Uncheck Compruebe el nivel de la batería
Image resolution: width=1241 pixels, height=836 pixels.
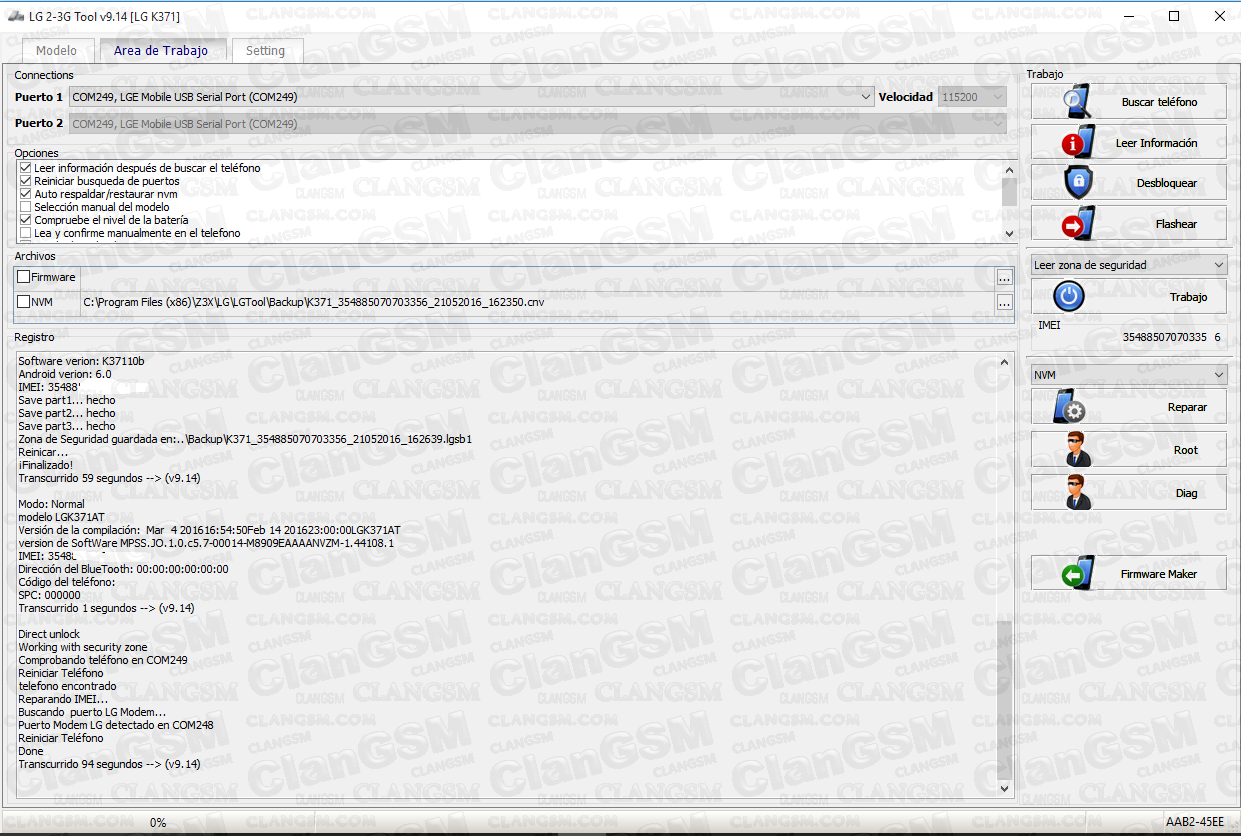click(26, 220)
